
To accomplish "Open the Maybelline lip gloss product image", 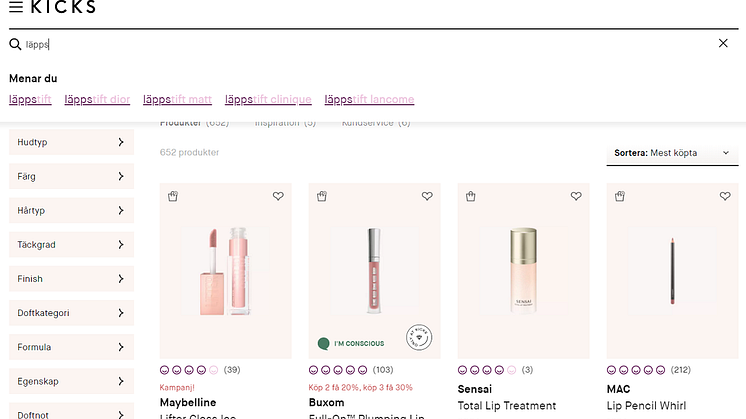I will (226, 271).
